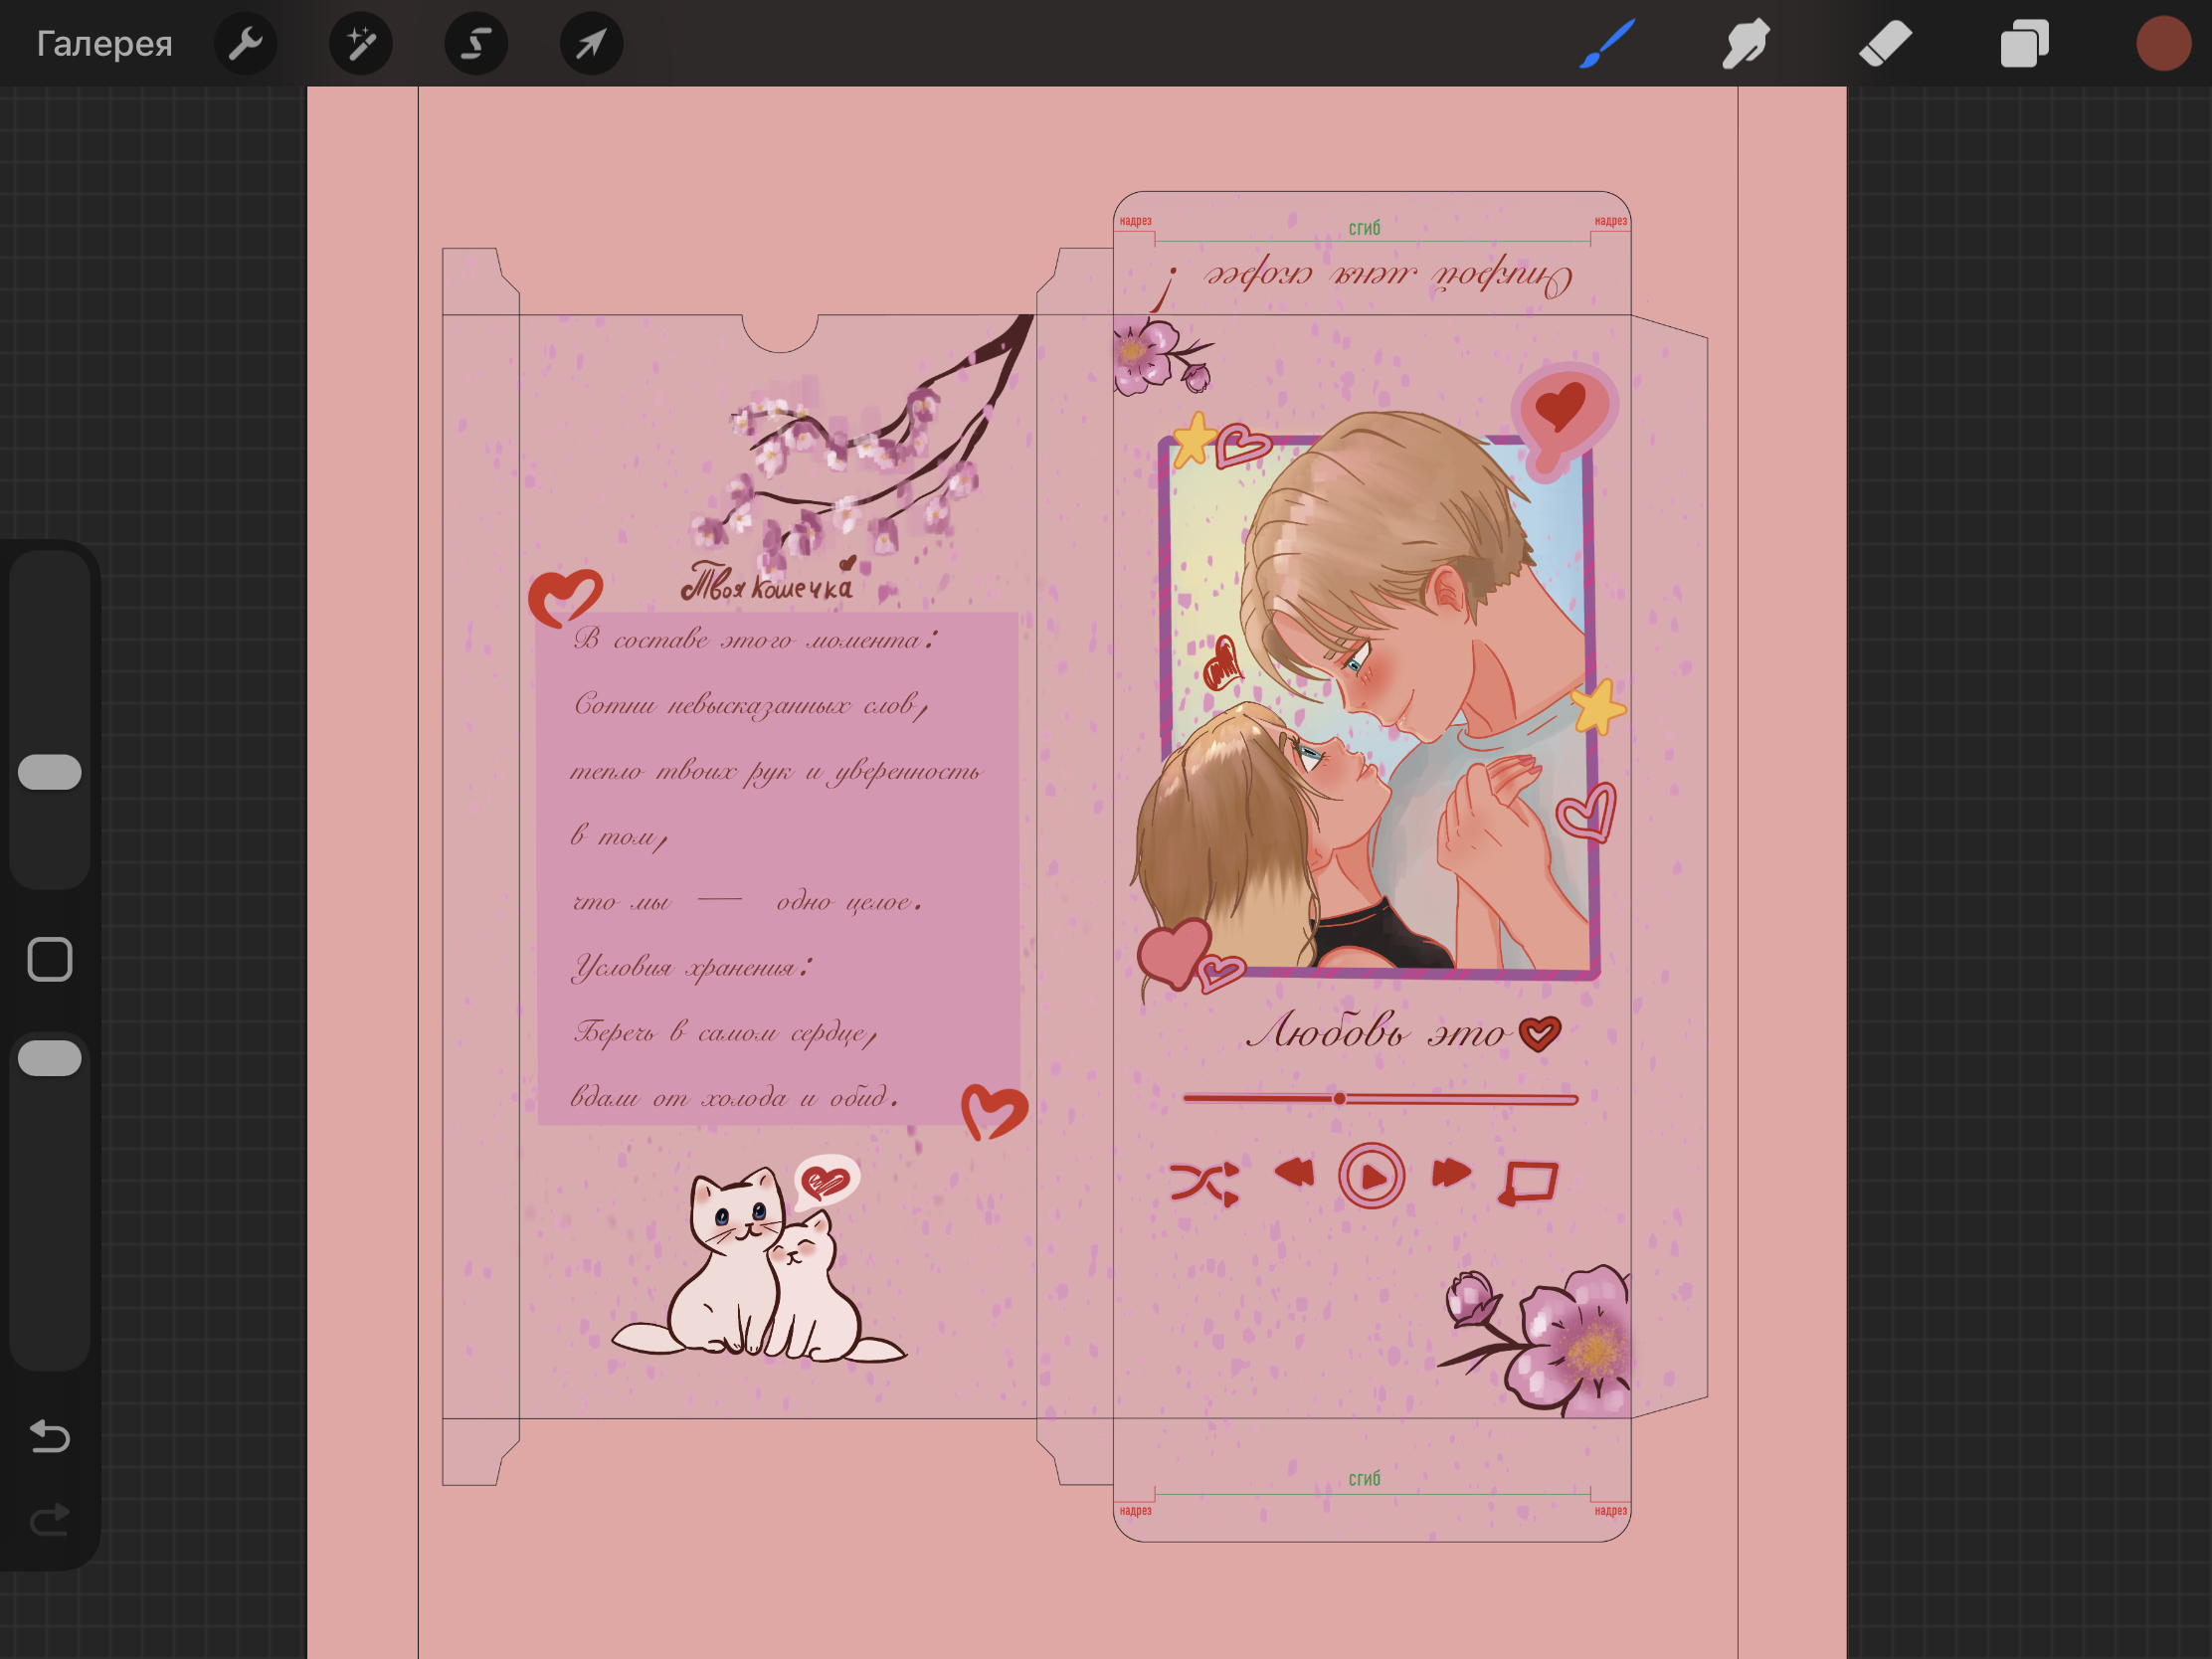Click the rewind arrows in the artwork

point(1294,1172)
